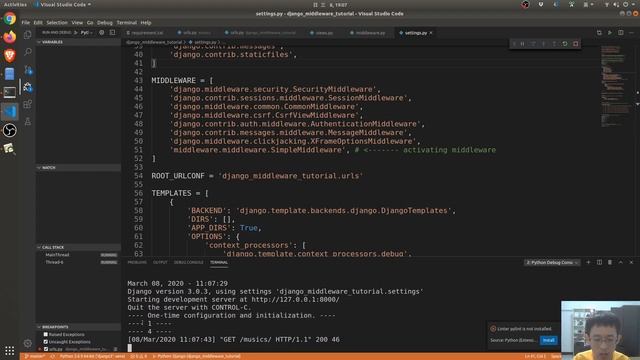640x360 pixels.
Task: Show Applications grid in the dock
Action: click(x=9, y=351)
